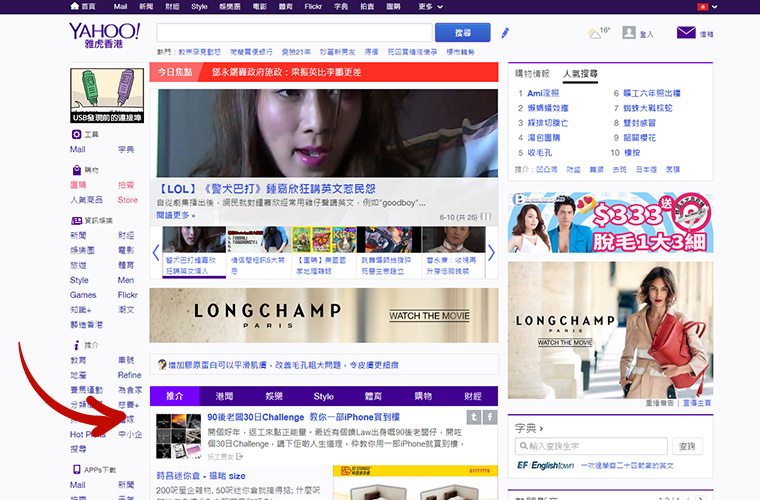This screenshot has height=500, width=760.
Task: Click the news and entertainment section icon
Action: tap(77, 220)
